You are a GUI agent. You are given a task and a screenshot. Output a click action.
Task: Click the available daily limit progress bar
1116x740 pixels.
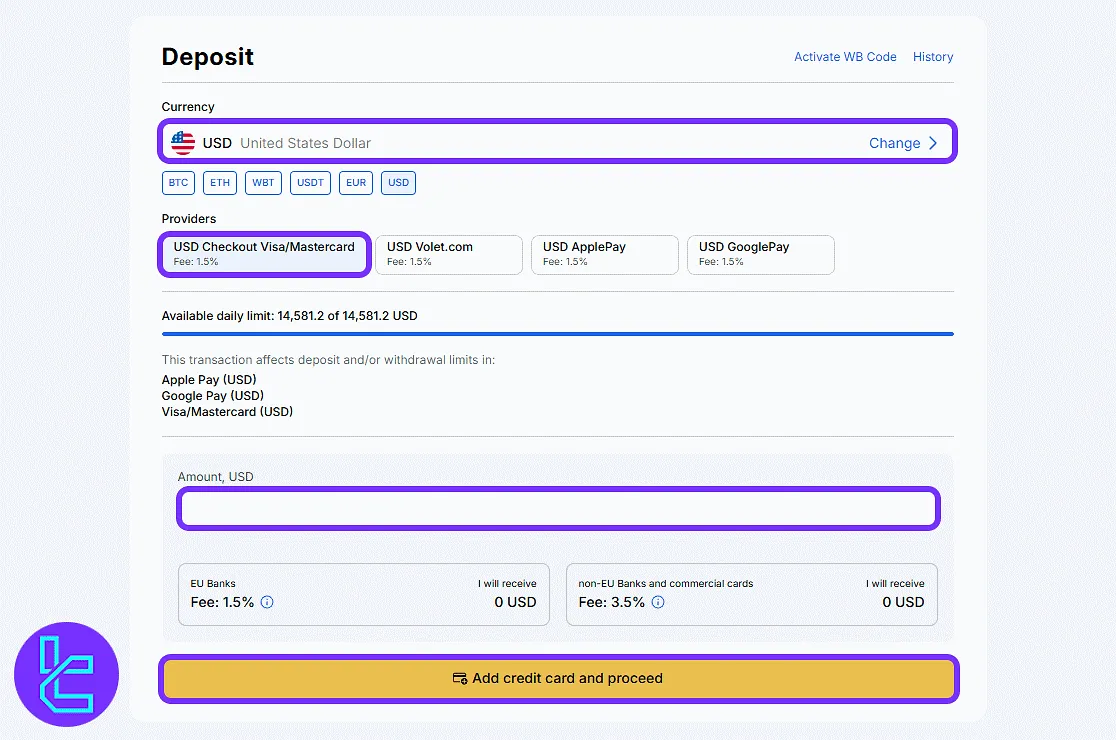[x=557, y=334]
